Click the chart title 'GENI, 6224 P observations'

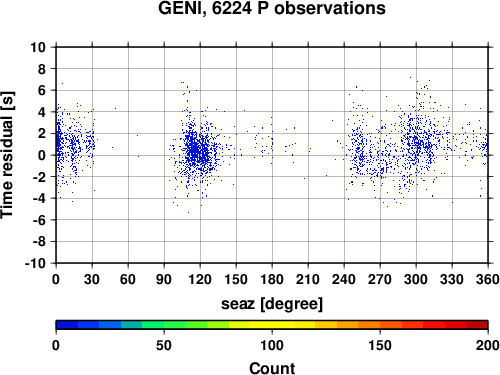(x=272, y=8)
